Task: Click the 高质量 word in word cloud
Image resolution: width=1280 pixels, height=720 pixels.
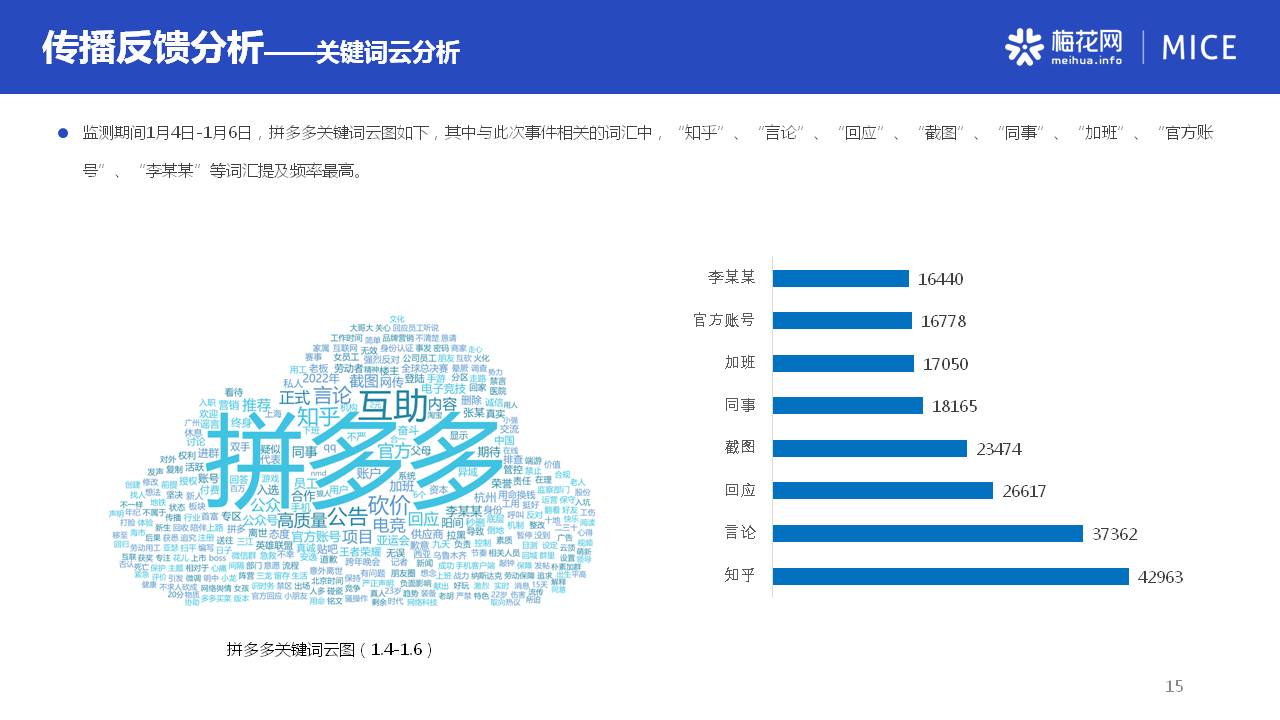Action: pyautogui.click(x=302, y=521)
